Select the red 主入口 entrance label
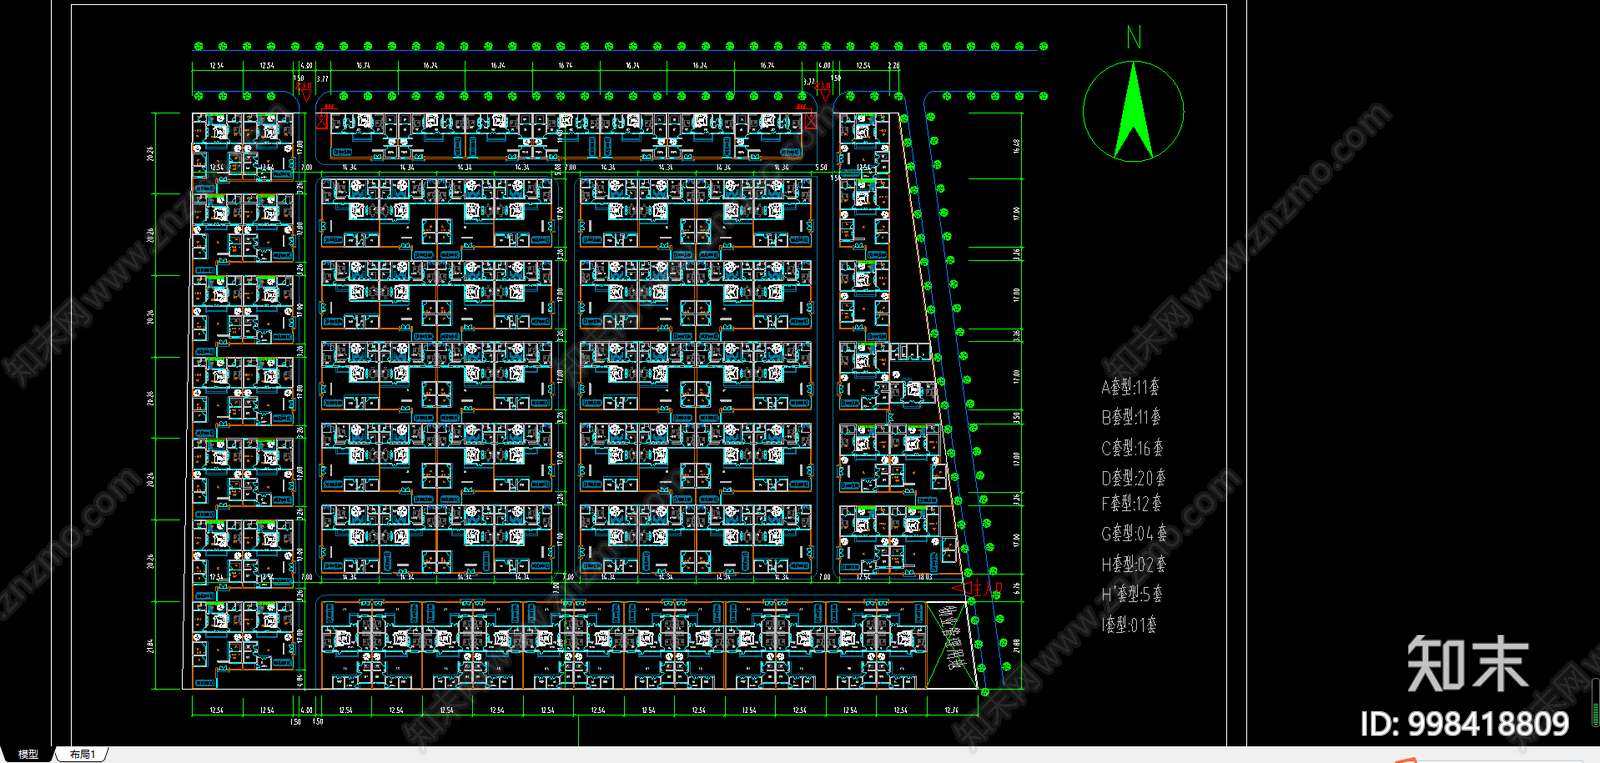The width and height of the screenshot is (1600, 763). click(x=984, y=589)
